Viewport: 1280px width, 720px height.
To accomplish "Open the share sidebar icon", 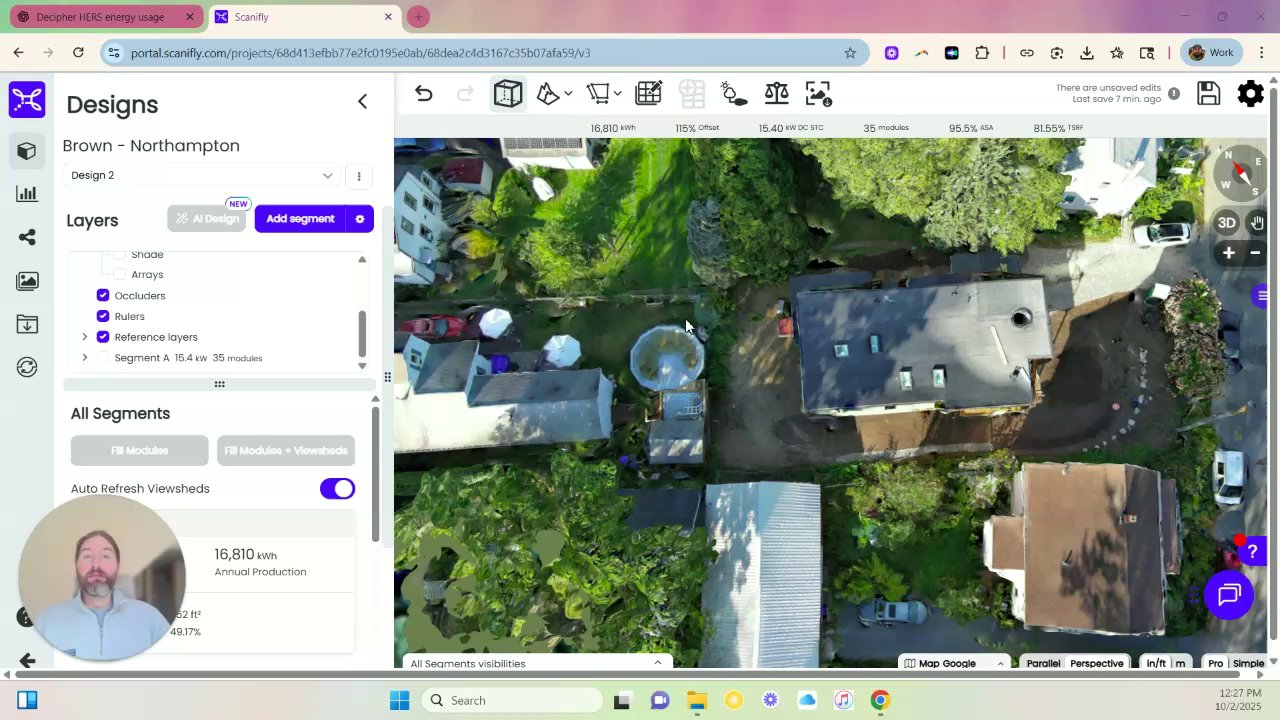I will 27,237.
